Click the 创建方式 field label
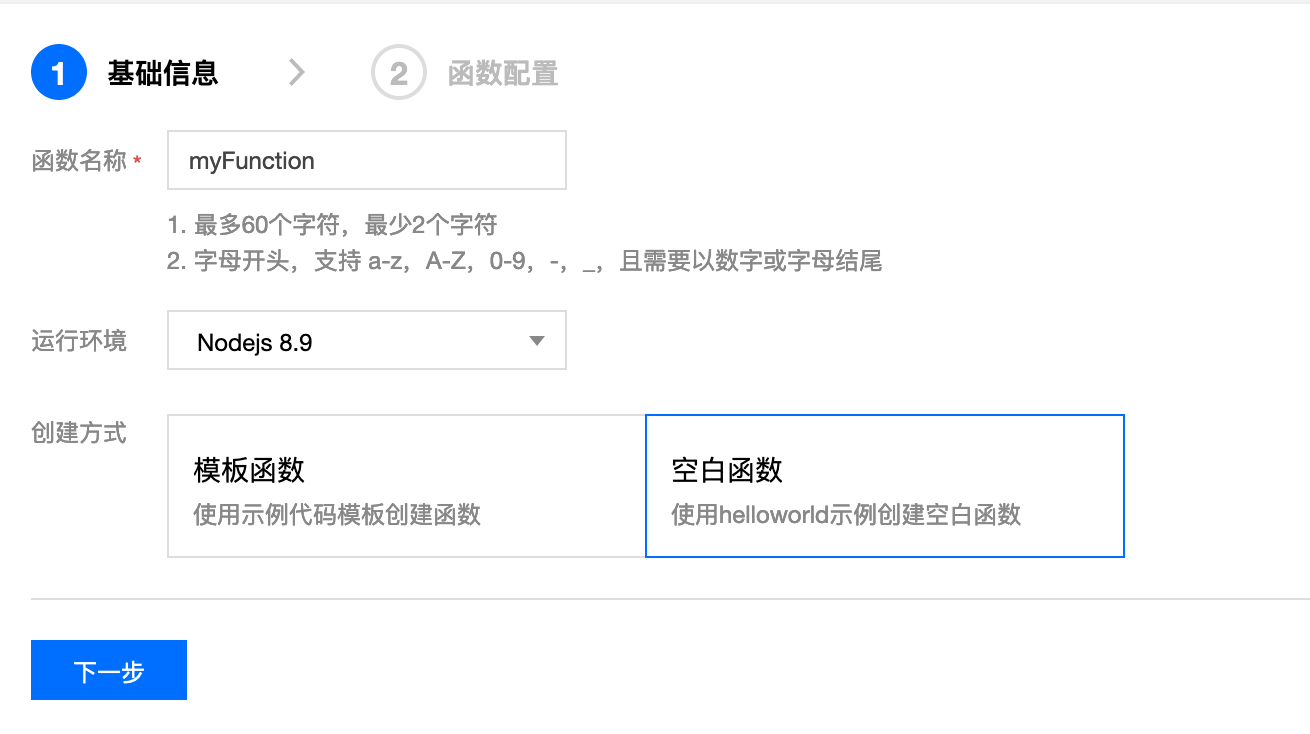This screenshot has width=1310, height=734. [x=79, y=433]
